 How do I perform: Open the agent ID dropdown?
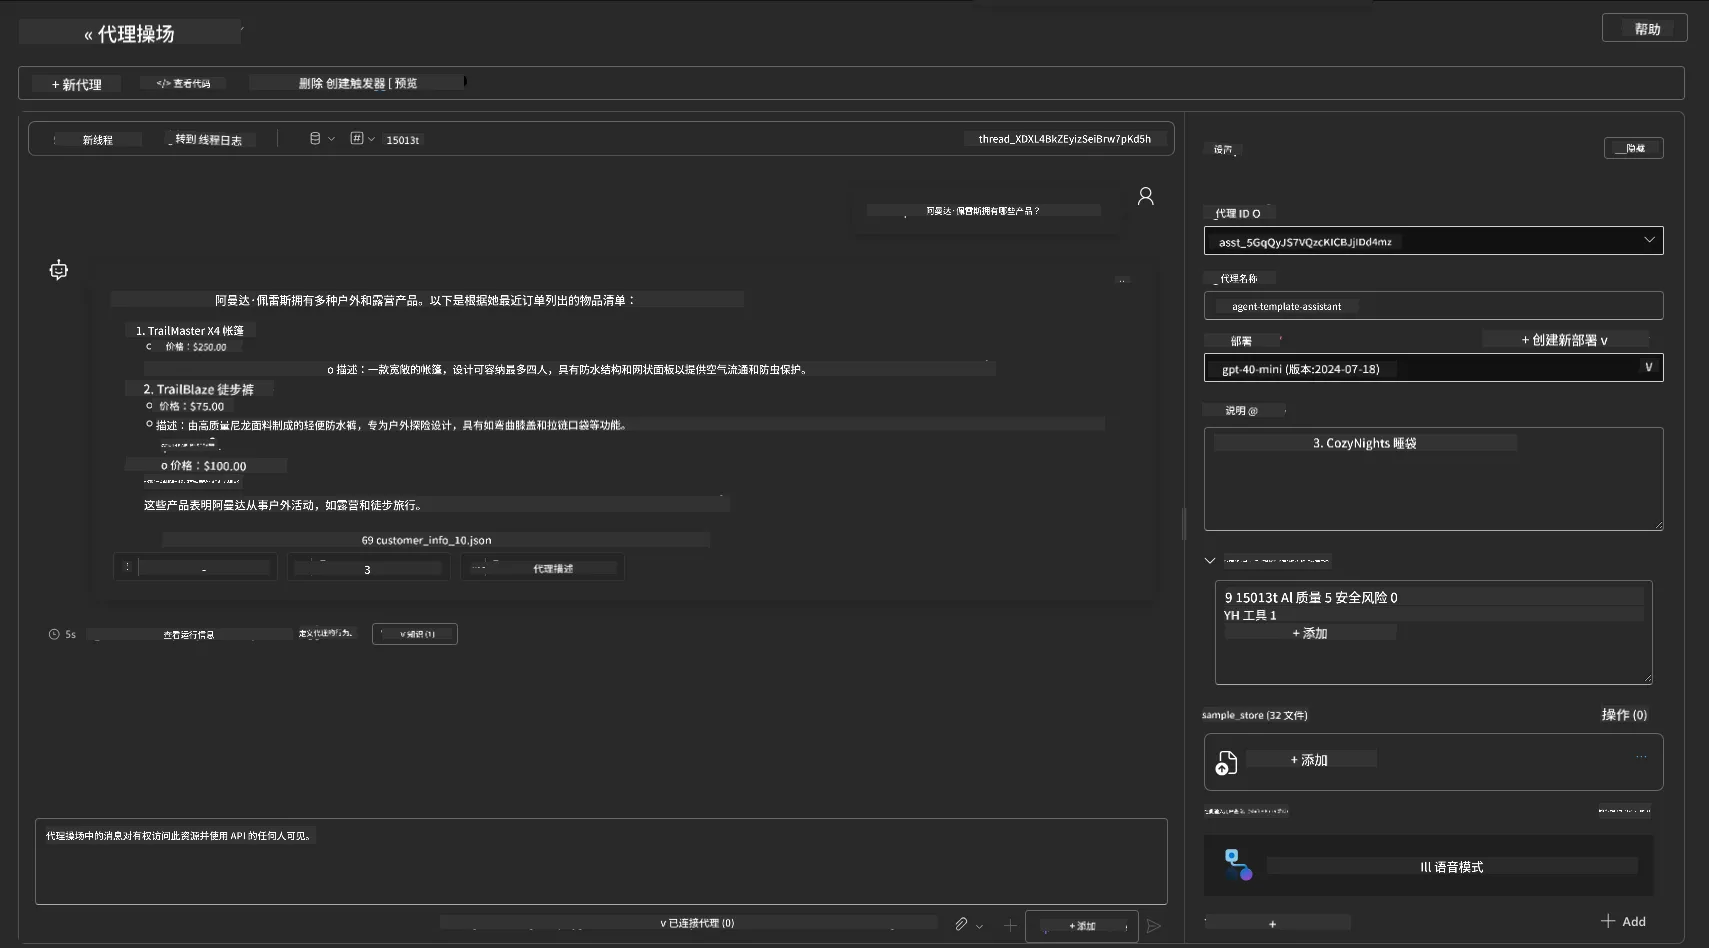[1433, 241]
